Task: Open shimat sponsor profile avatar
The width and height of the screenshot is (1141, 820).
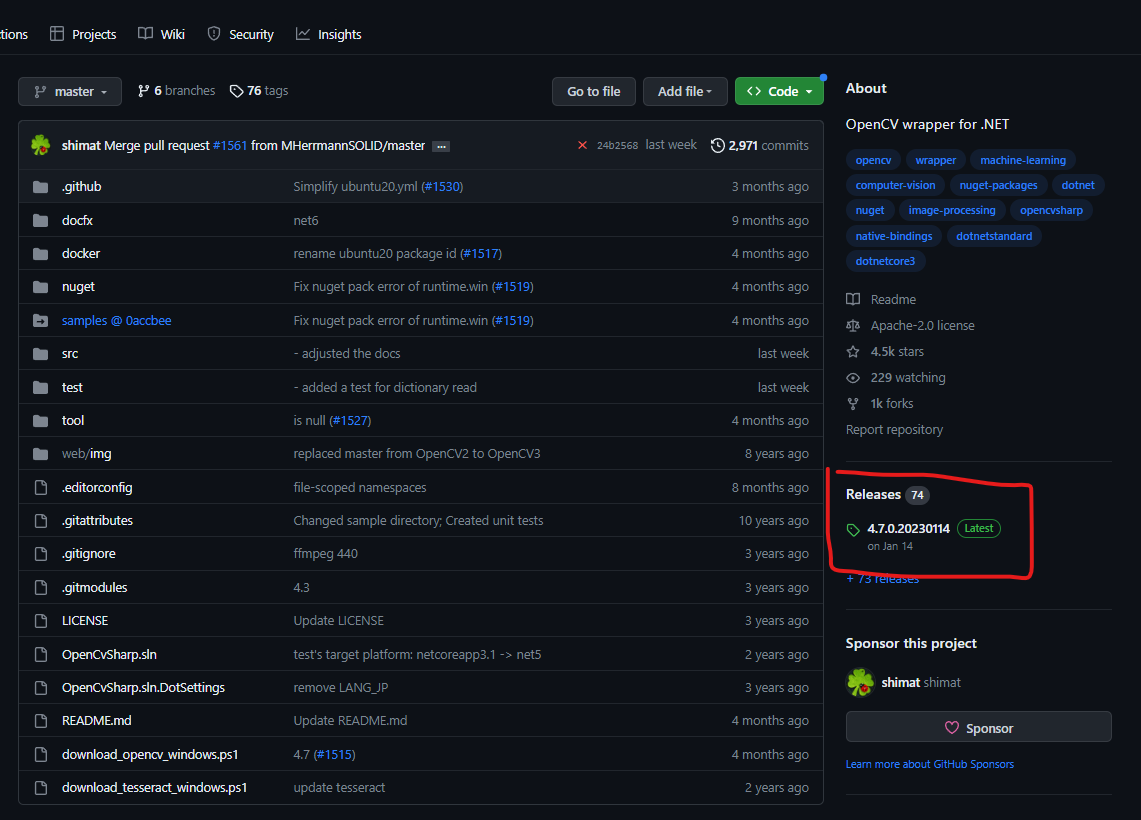Action: (860, 682)
